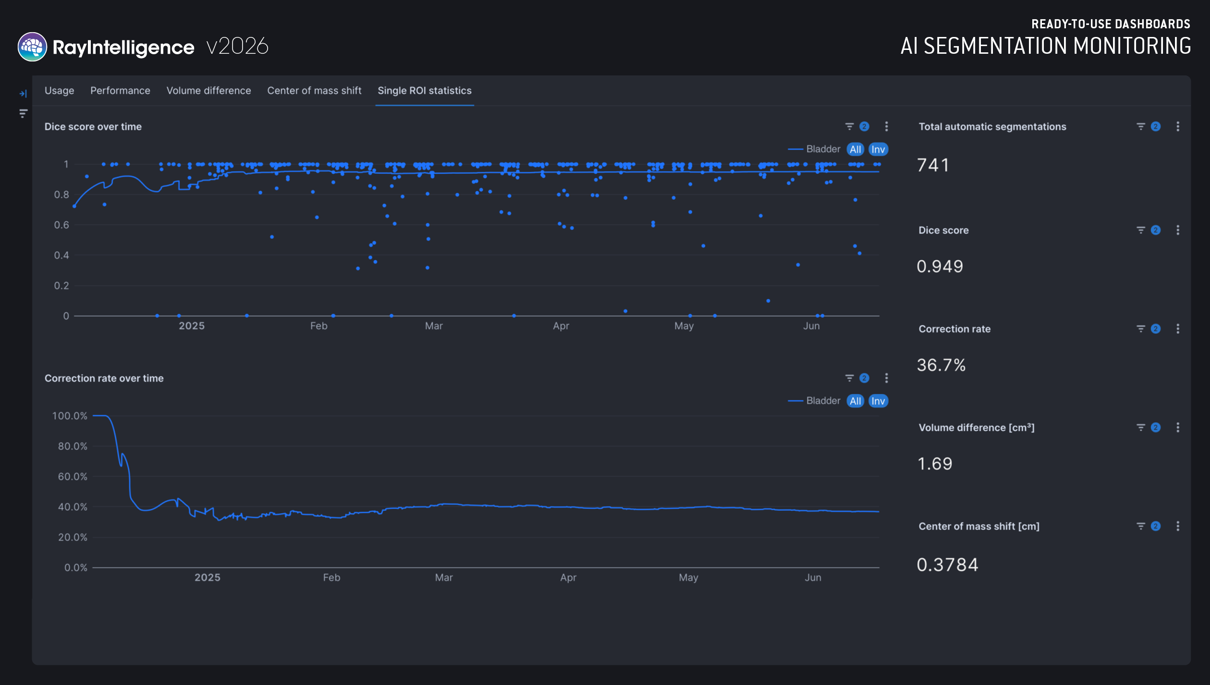Toggle the Inv legend button in Dice score chart
Image resolution: width=1210 pixels, height=685 pixels.
tap(878, 149)
